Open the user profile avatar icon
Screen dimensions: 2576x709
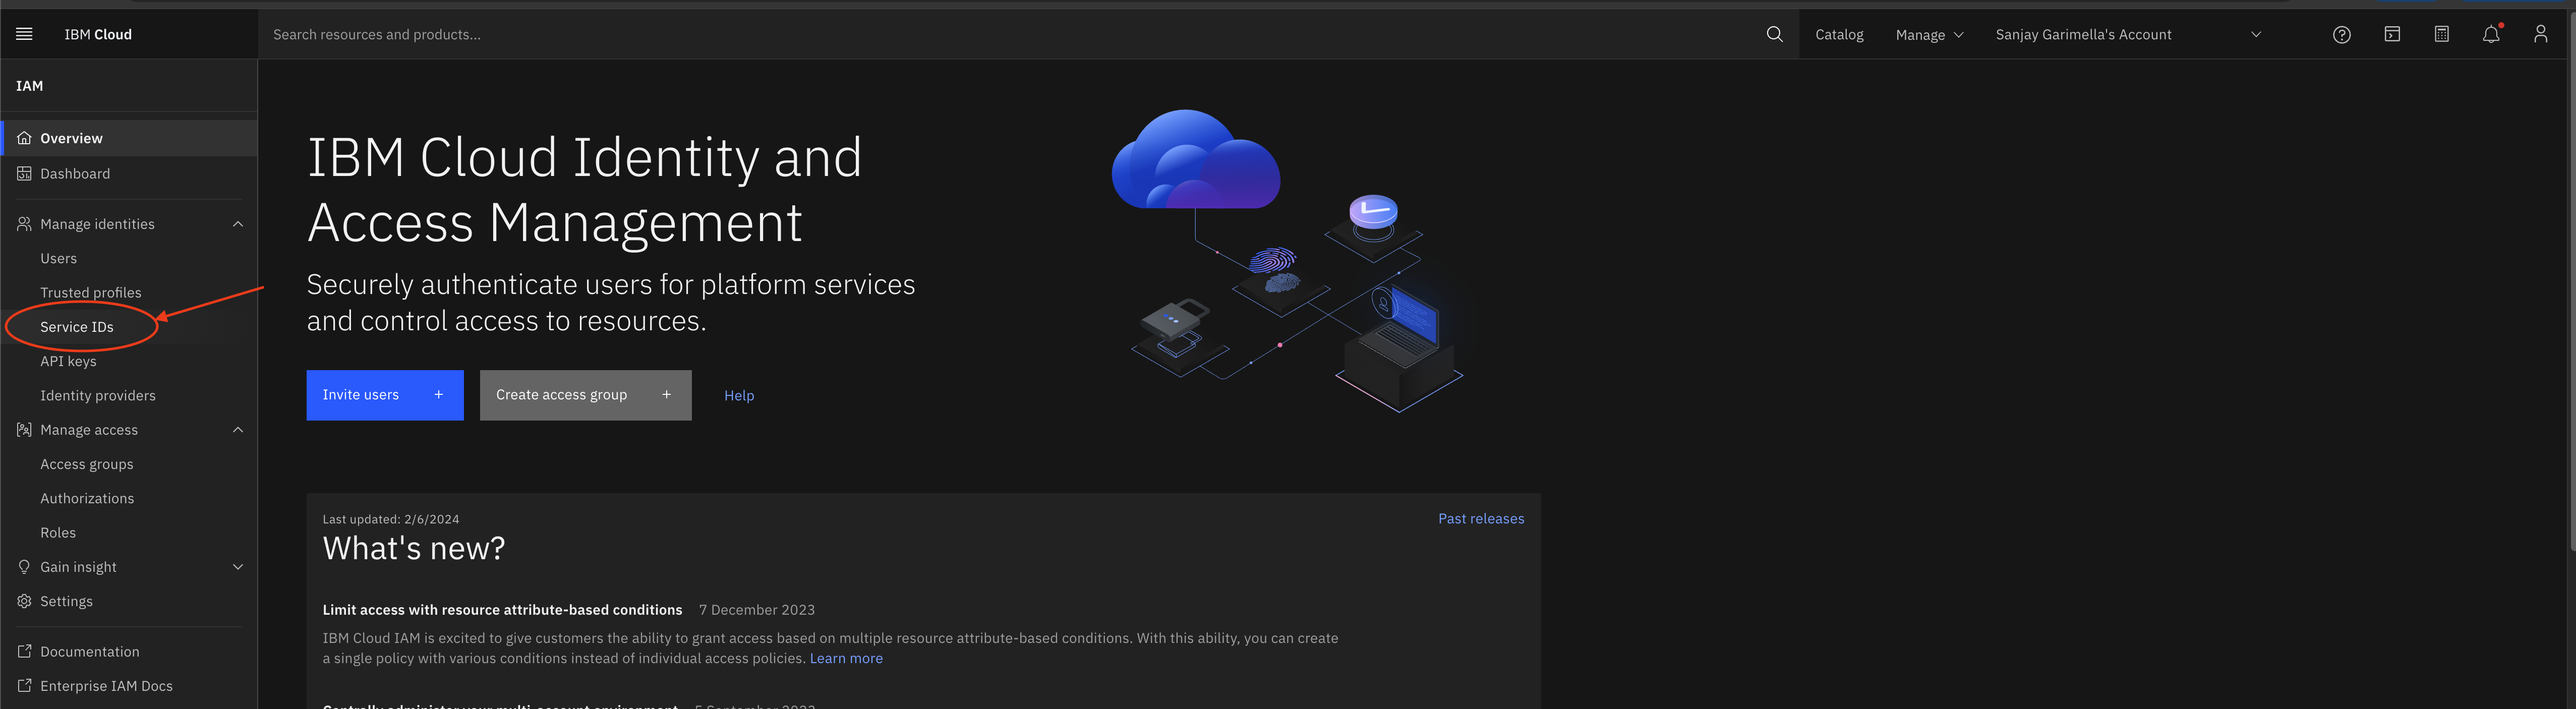click(x=2540, y=34)
